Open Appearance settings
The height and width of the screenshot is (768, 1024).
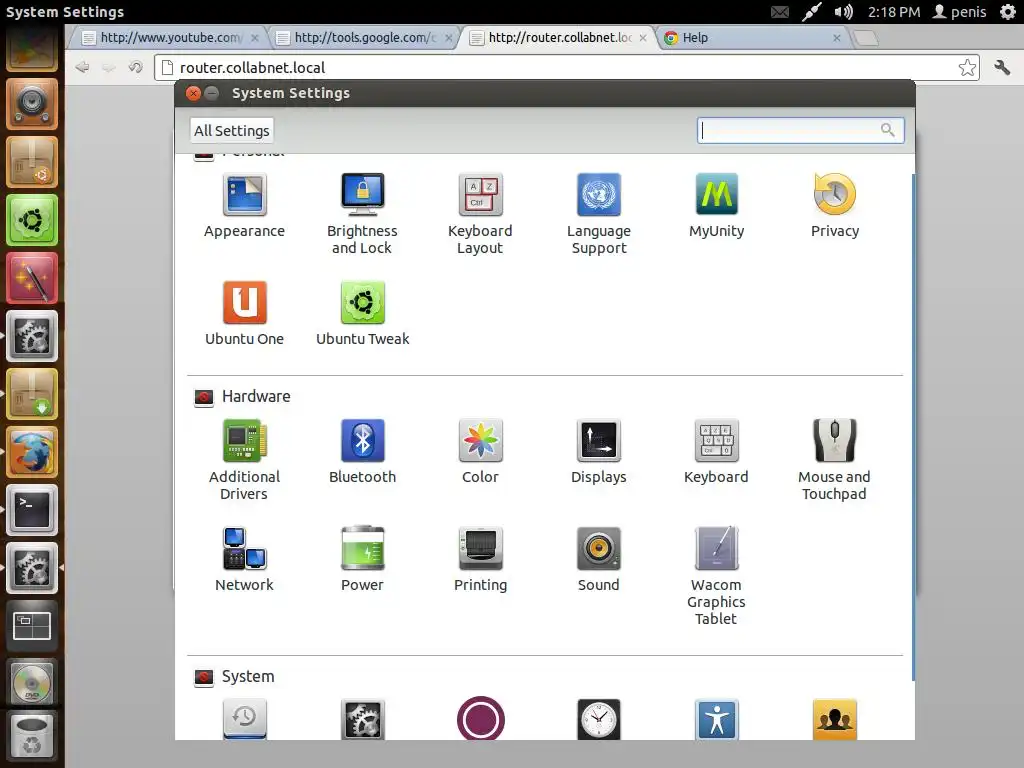point(244,206)
